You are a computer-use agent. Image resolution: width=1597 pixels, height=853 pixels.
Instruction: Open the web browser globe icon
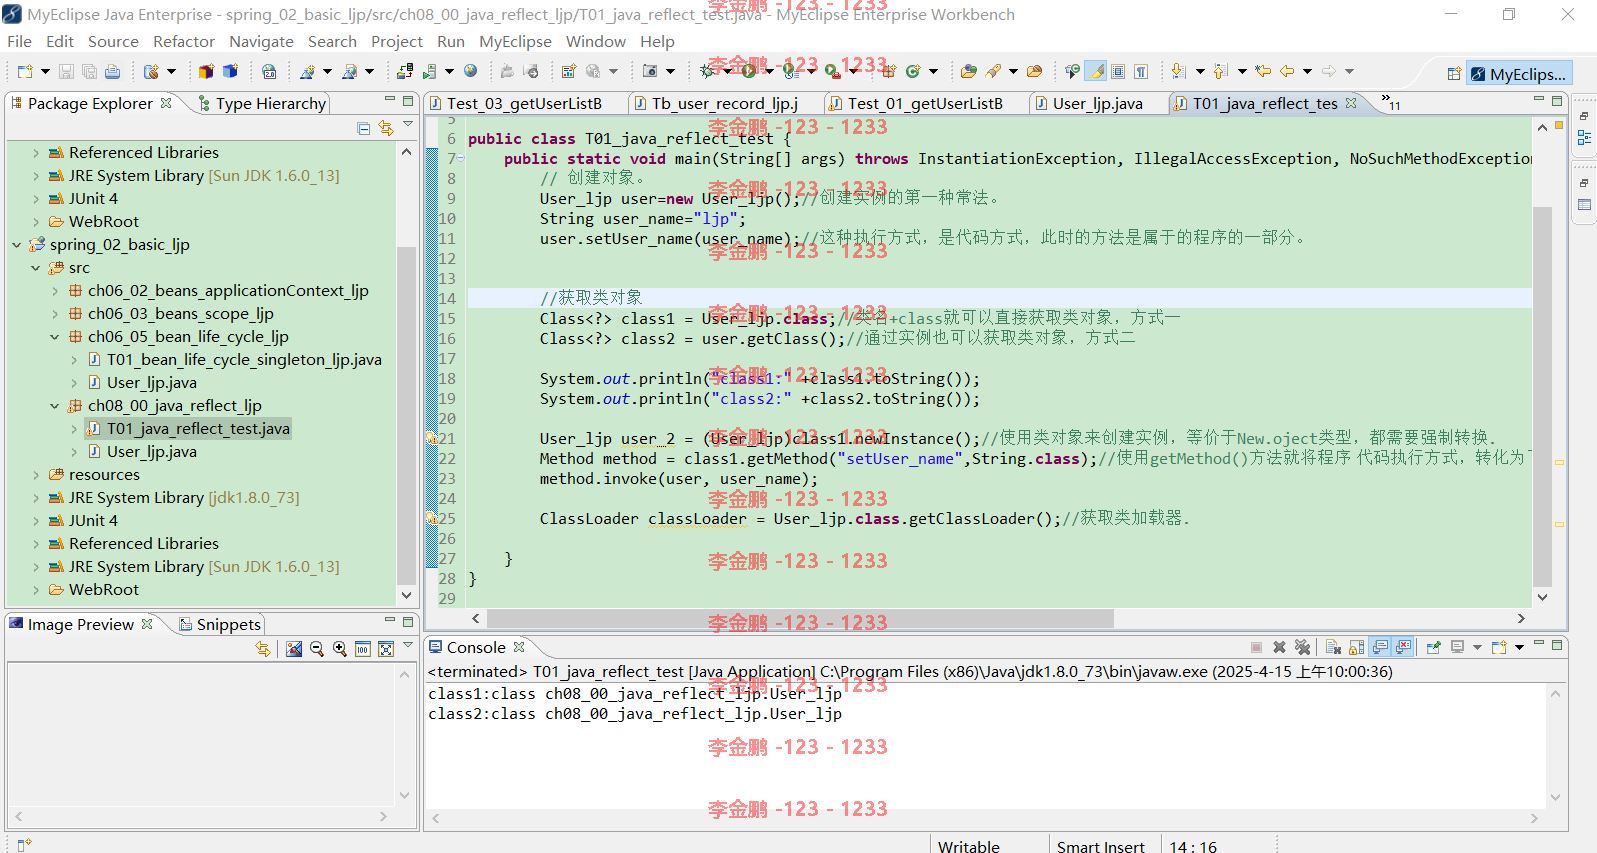(470, 71)
